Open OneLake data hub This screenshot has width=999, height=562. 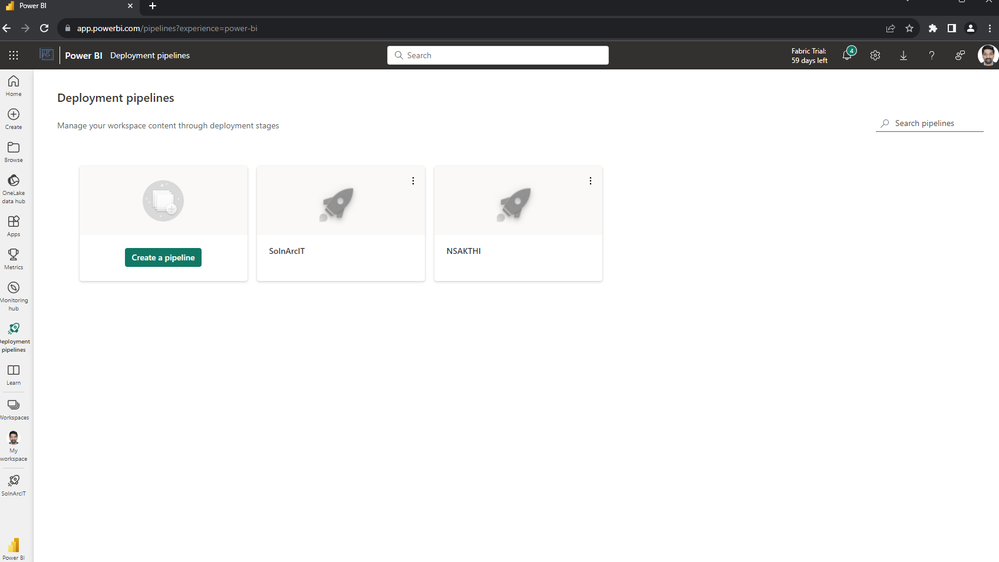click(13, 189)
